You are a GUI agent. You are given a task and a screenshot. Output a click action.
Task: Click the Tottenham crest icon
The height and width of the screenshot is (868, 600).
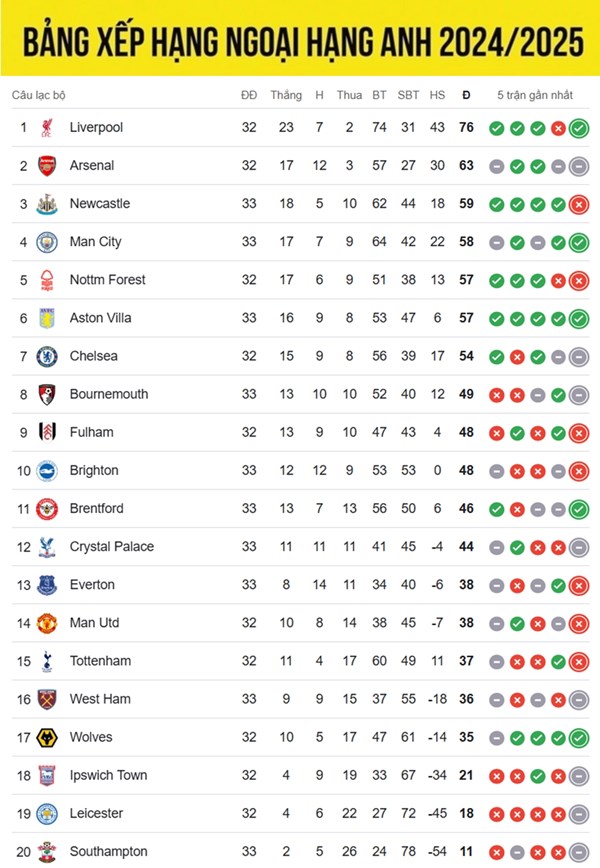click(x=47, y=661)
